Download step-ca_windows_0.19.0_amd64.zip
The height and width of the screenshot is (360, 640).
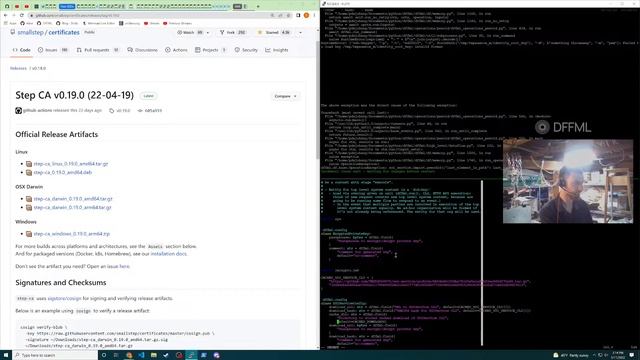71,234
